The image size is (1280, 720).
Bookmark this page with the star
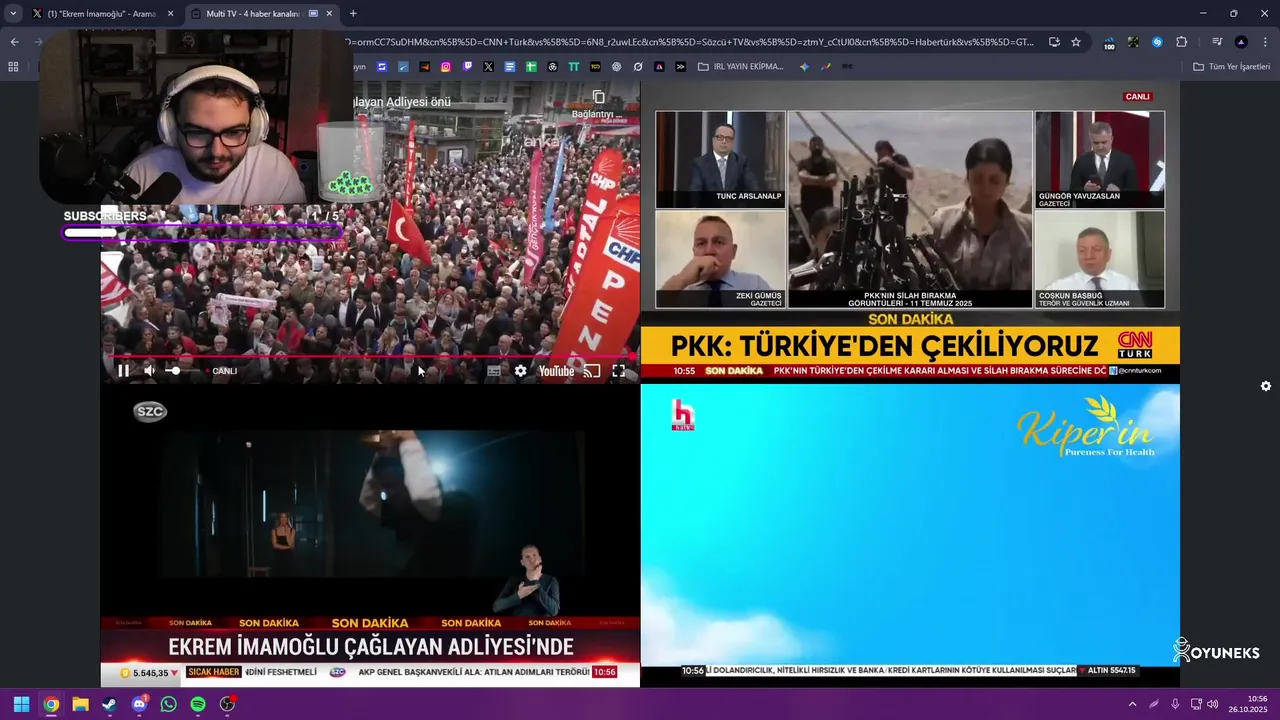(1076, 42)
